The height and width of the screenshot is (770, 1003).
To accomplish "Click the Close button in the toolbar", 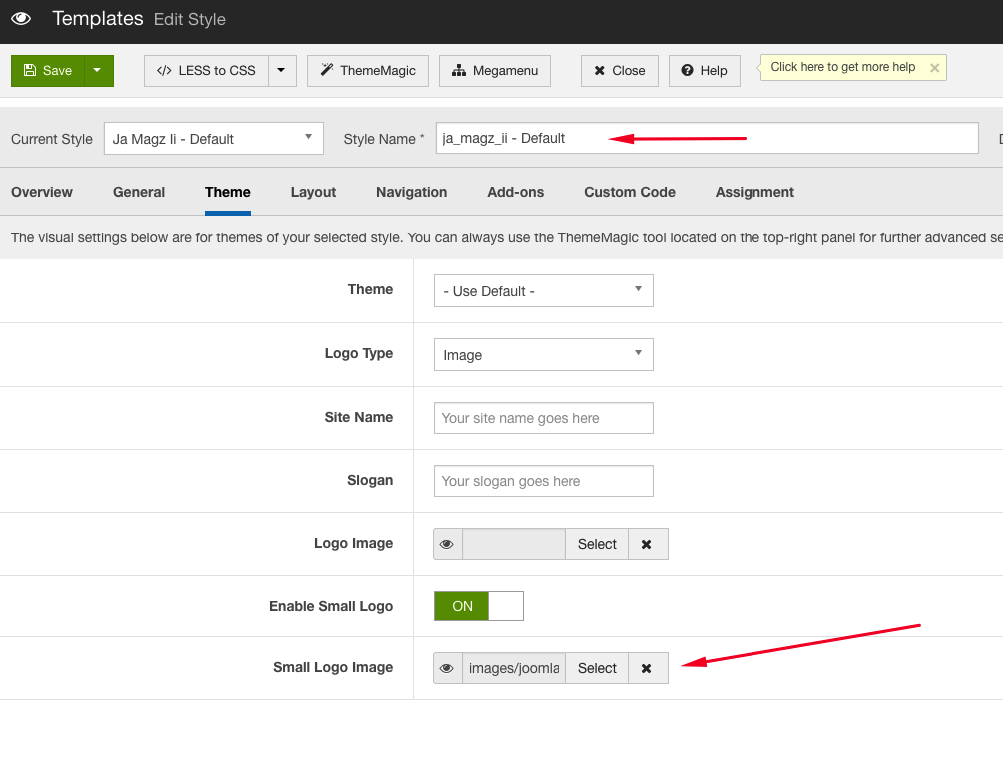I will tap(620, 70).
